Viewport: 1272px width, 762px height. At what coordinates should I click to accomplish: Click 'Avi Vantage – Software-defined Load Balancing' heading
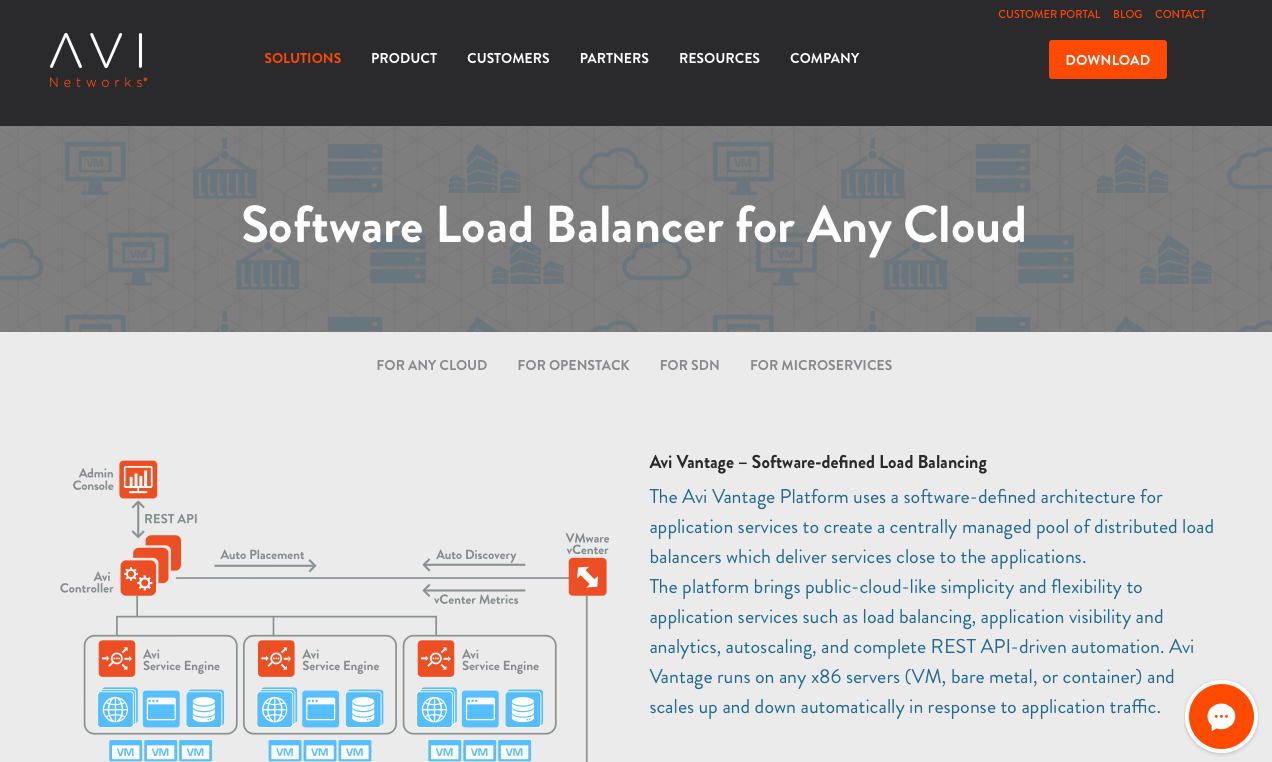pos(818,462)
